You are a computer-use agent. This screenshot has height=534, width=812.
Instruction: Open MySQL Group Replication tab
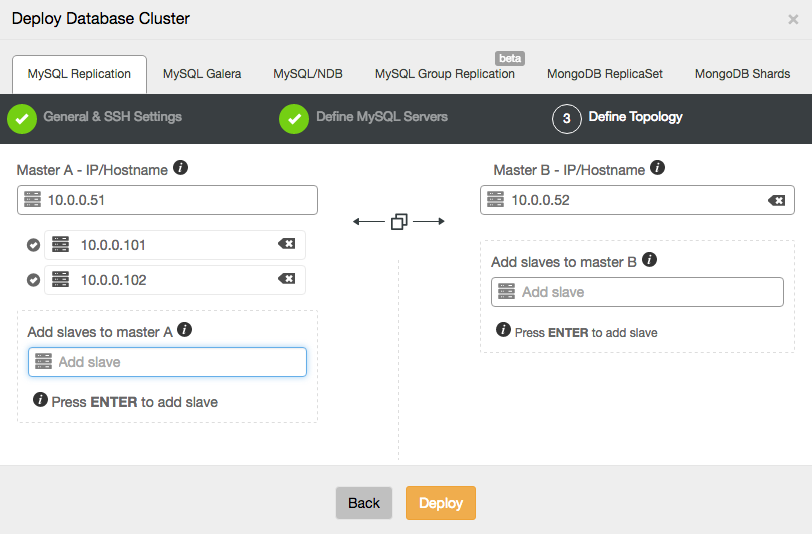444,74
